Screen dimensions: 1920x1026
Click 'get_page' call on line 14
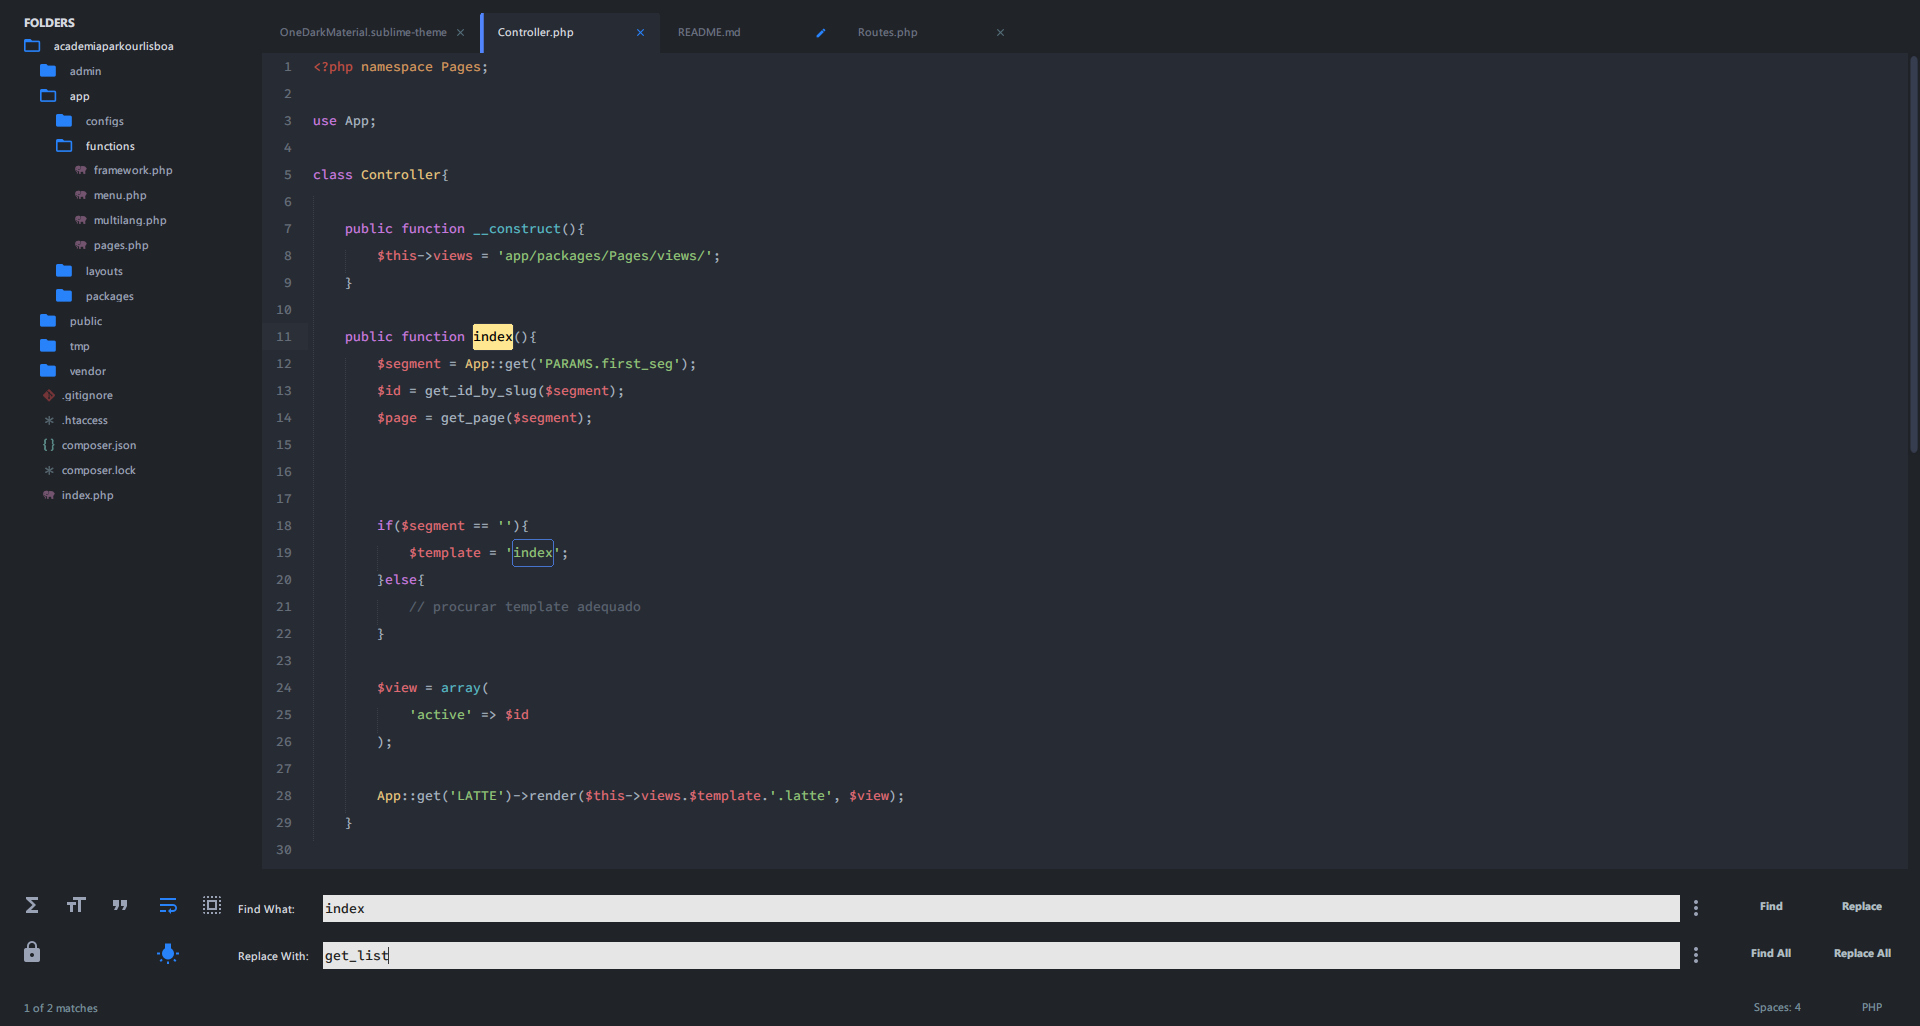[473, 418]
